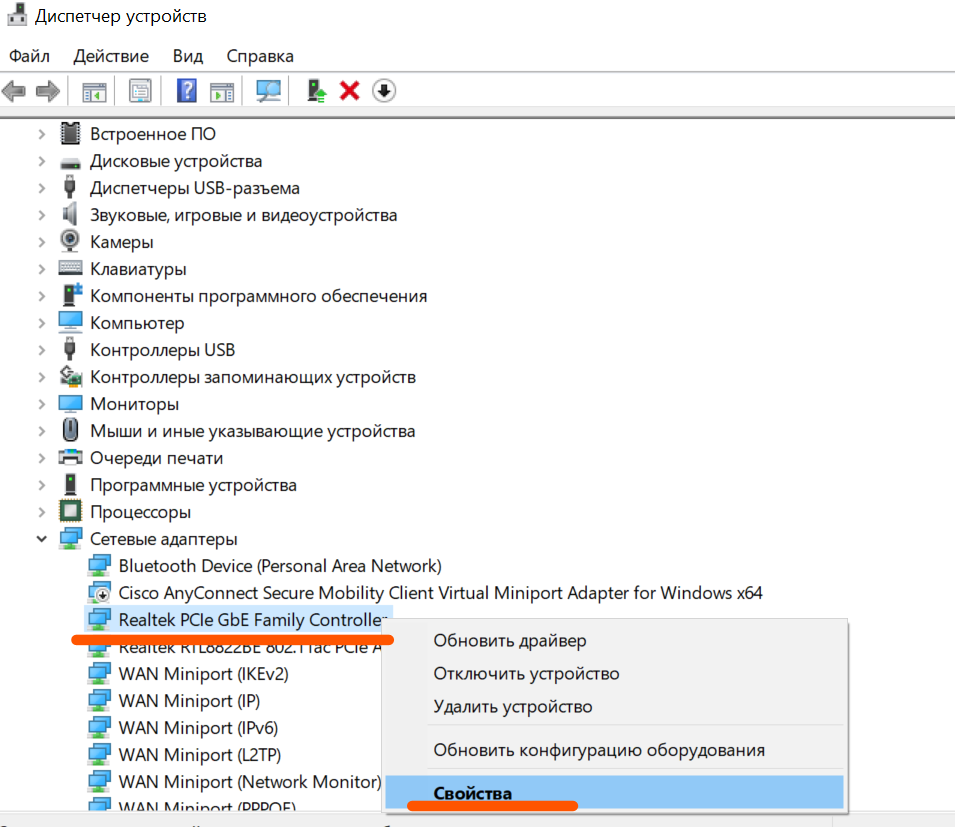Select WAN Miniport (IPv6) adapter
Image resolution: width=955 pixels, height=827 pixels.
point(199,728)
